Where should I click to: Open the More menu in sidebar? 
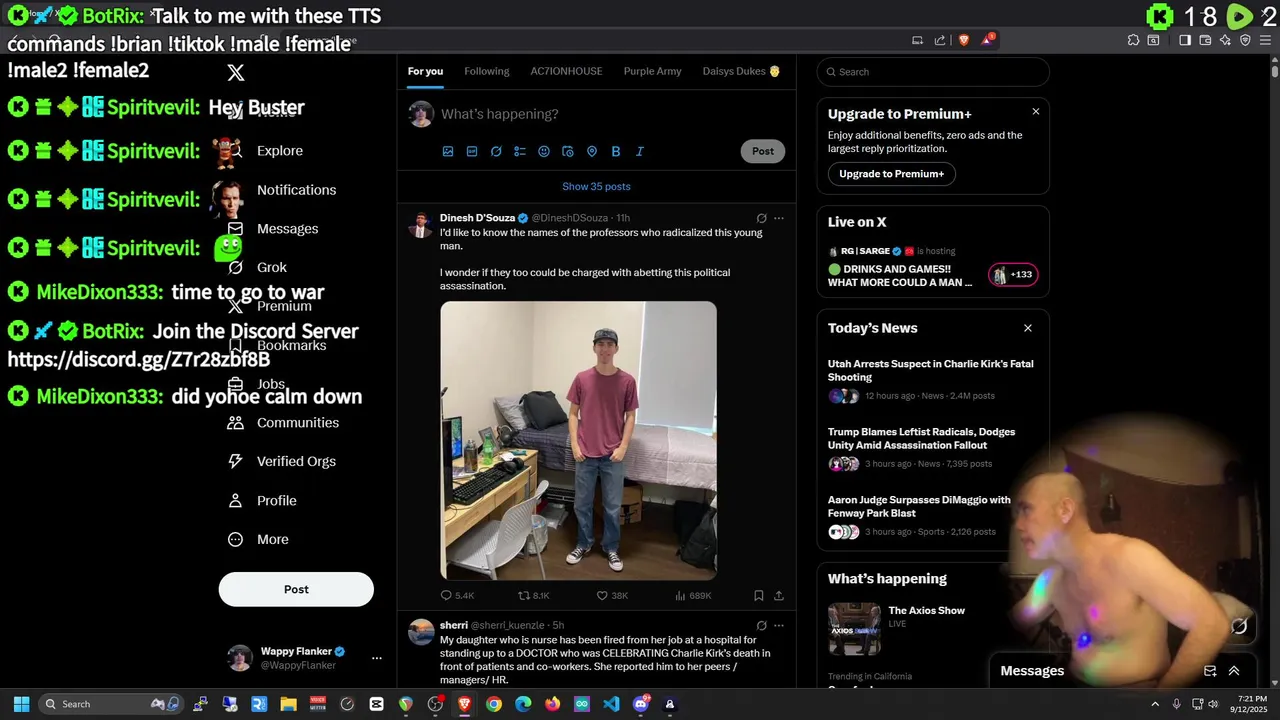pos(258,539)
